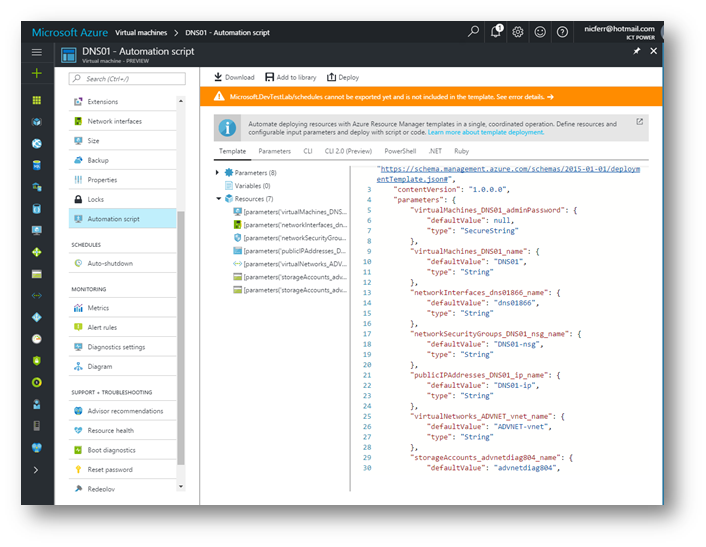The width and height of the screenshot is (706, 547).
Task: Open the Size menu item
Action: click(x=122, y=140)
